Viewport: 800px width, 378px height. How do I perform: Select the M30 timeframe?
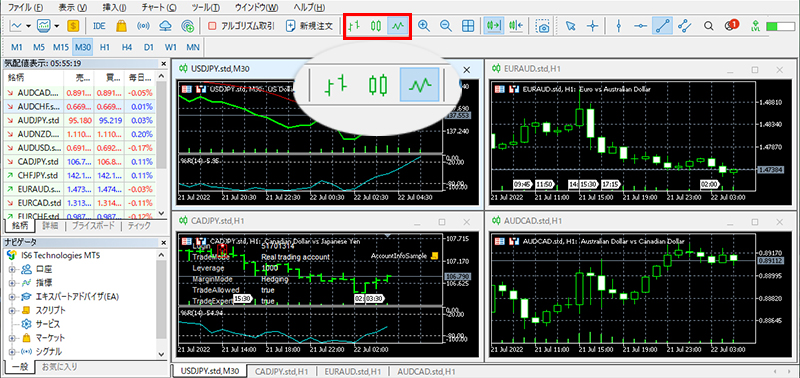[x=82, y=47]
